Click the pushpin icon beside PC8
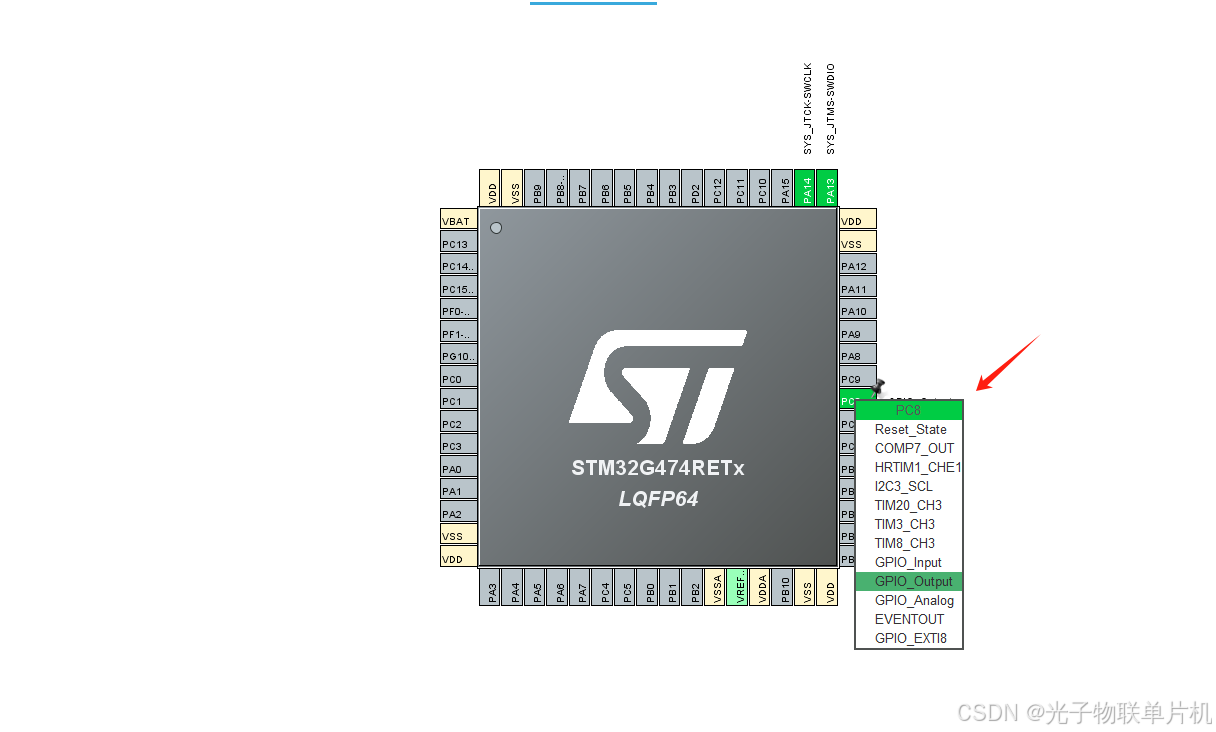The width and height of the screenshot is (1216, 732). pos(878,386)
